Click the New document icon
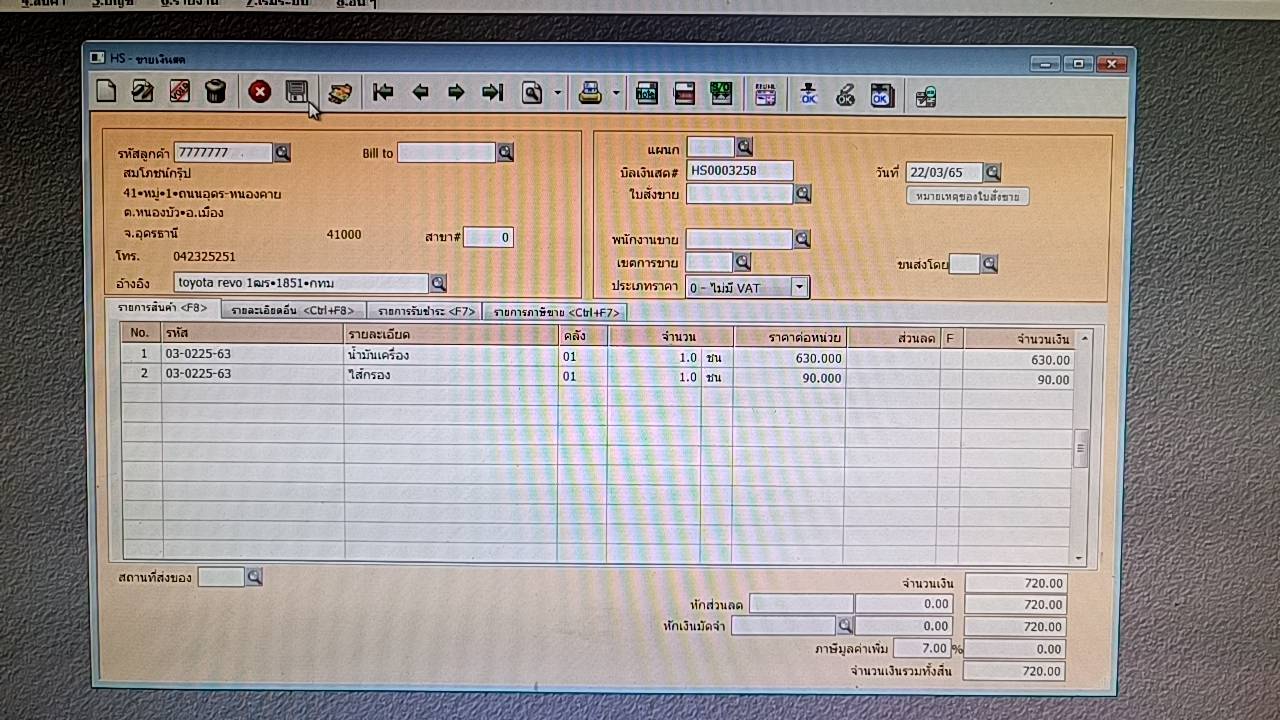 pos(106,92)
